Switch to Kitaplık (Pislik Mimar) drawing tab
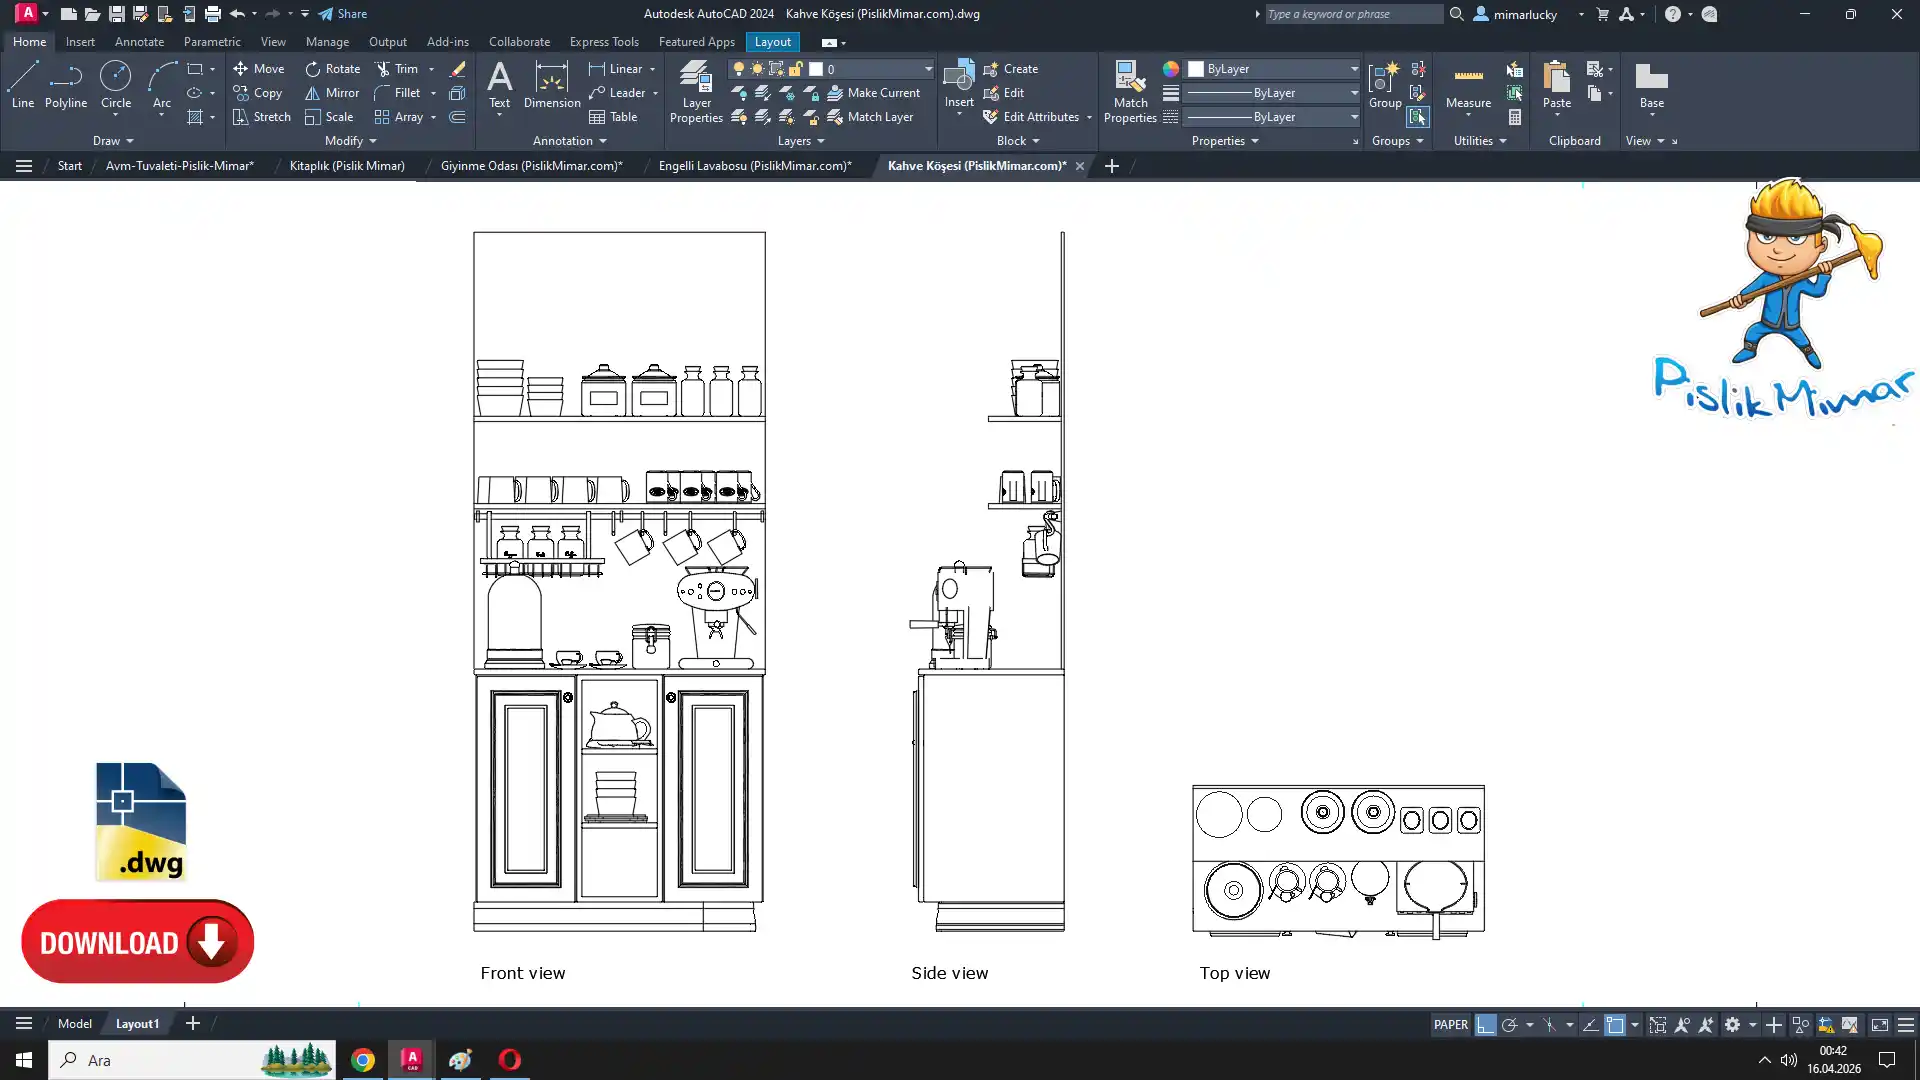Image resolution: width=1920 pixels, height=1080 pixels. click(347, 166)
